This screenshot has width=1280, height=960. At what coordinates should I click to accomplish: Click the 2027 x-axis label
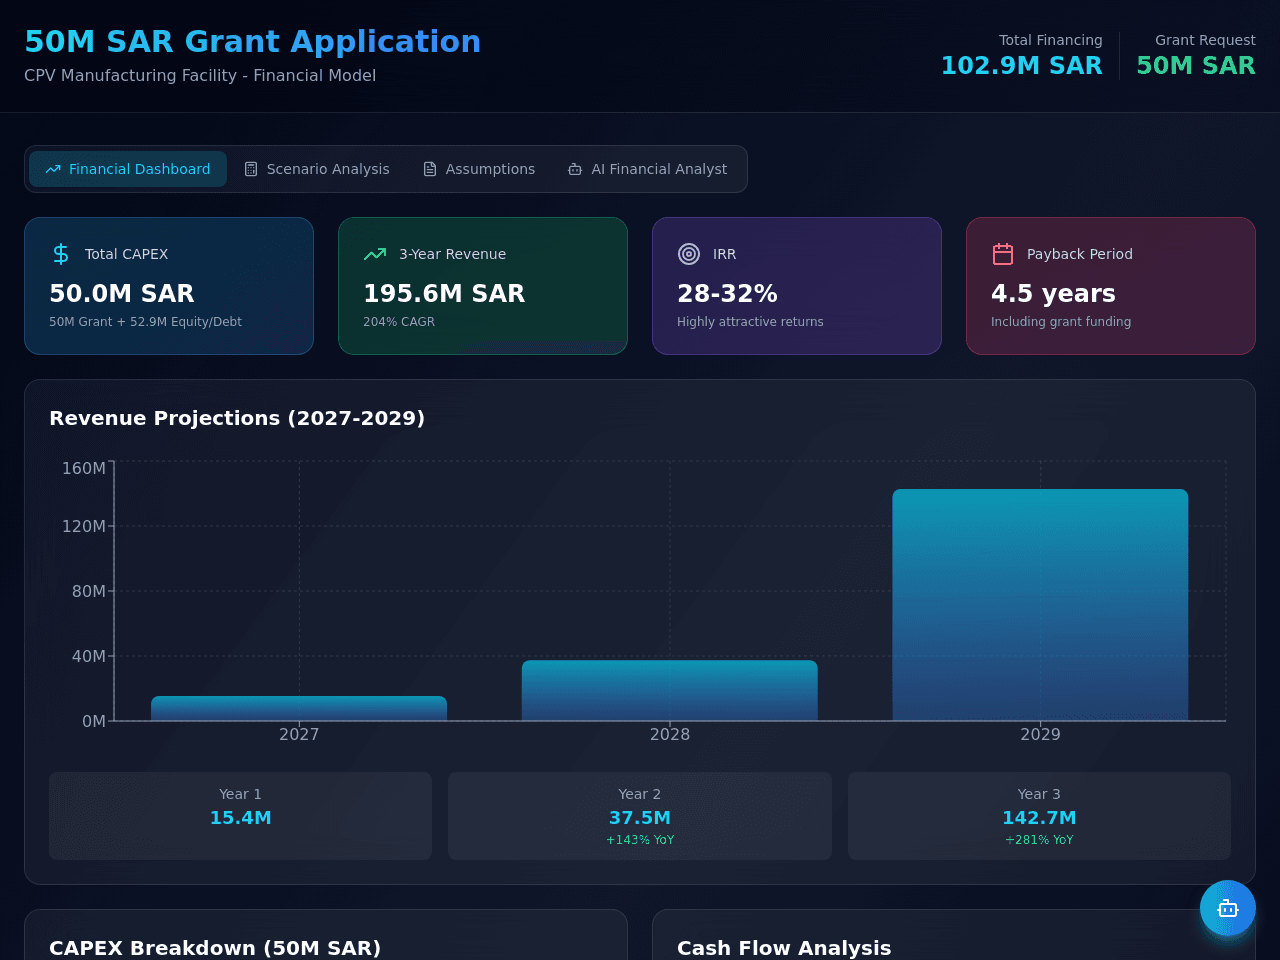[299, 734]
